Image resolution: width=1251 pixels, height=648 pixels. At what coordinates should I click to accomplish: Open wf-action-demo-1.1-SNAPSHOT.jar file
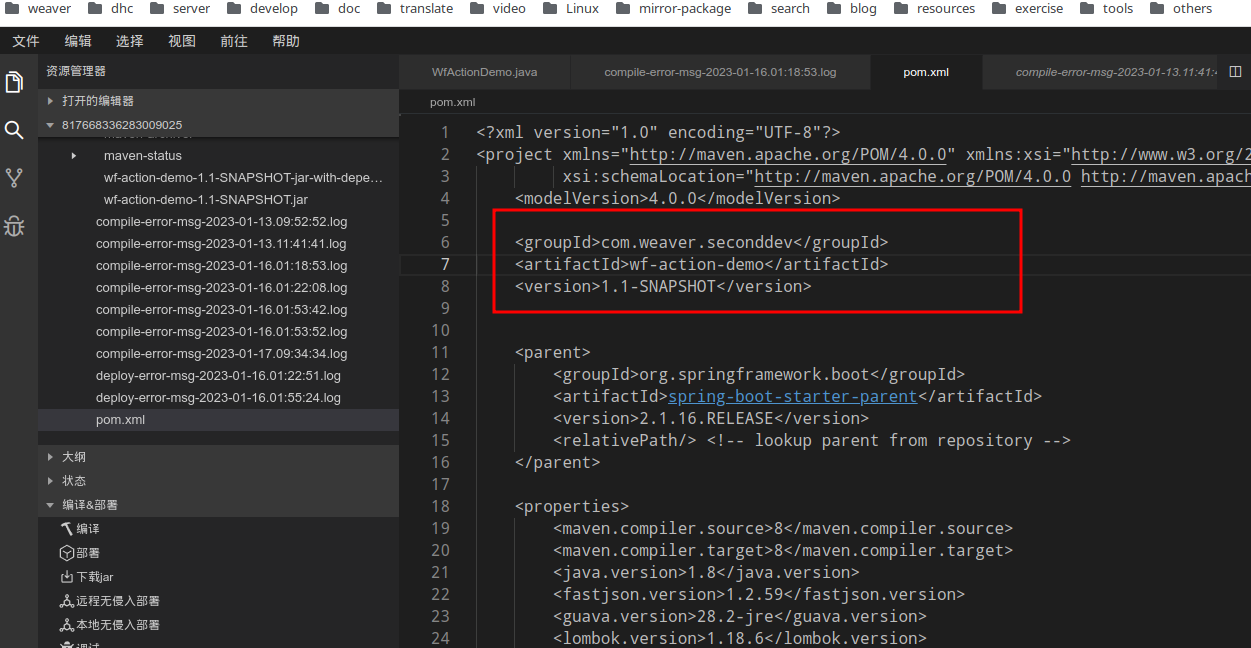206,200
